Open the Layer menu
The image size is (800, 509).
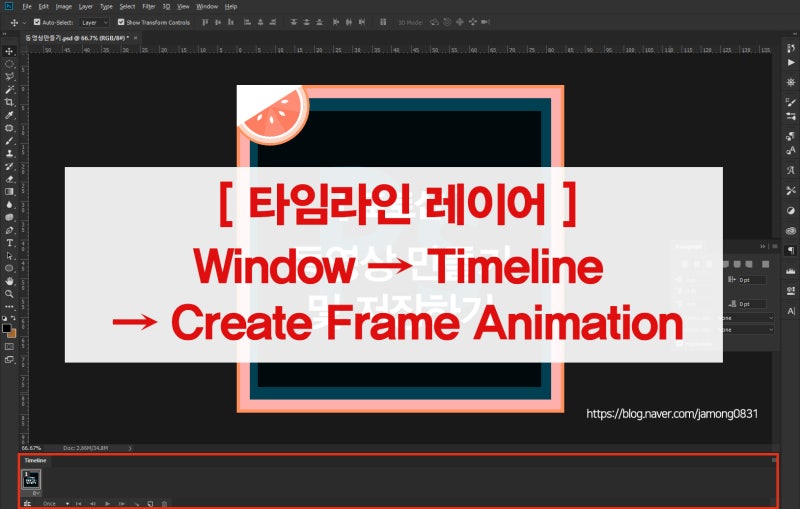coord(86,7)
